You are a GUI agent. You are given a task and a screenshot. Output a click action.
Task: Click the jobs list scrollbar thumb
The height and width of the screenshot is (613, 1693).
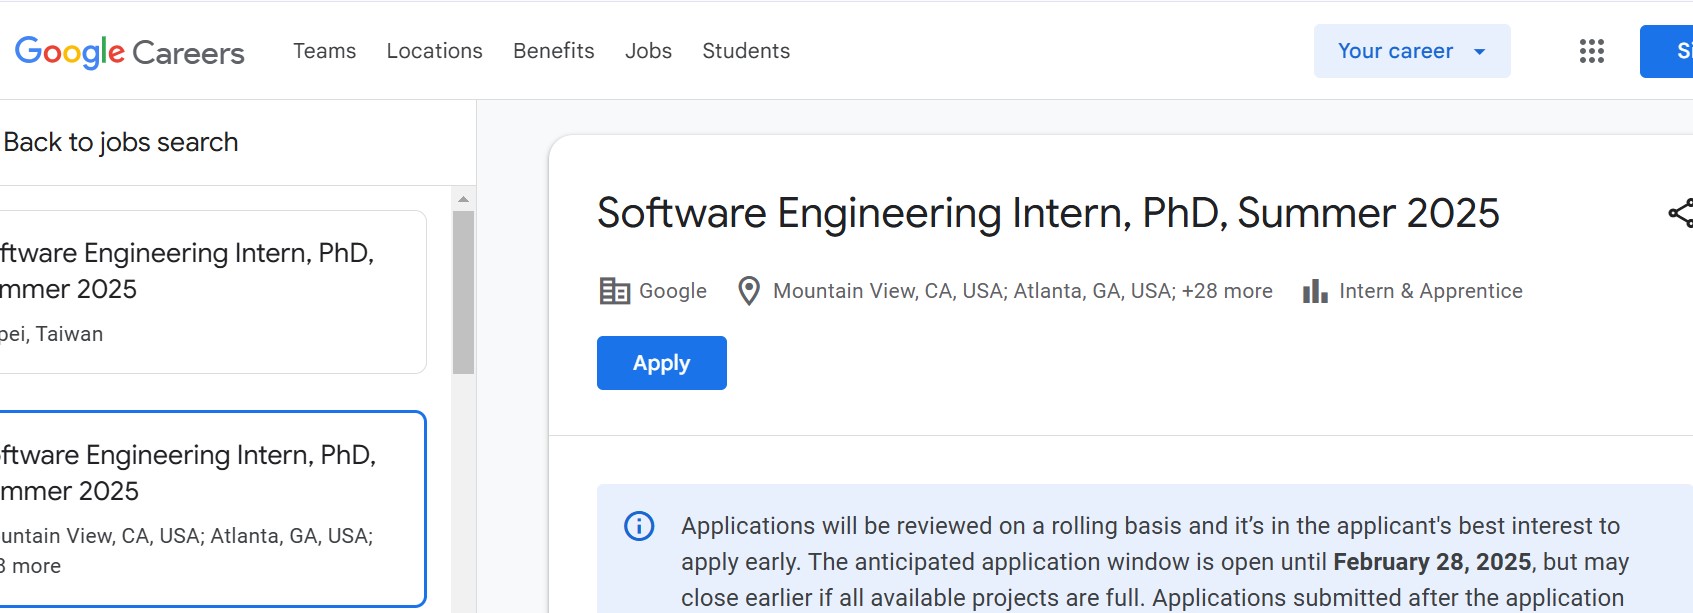tap(463, 292)
